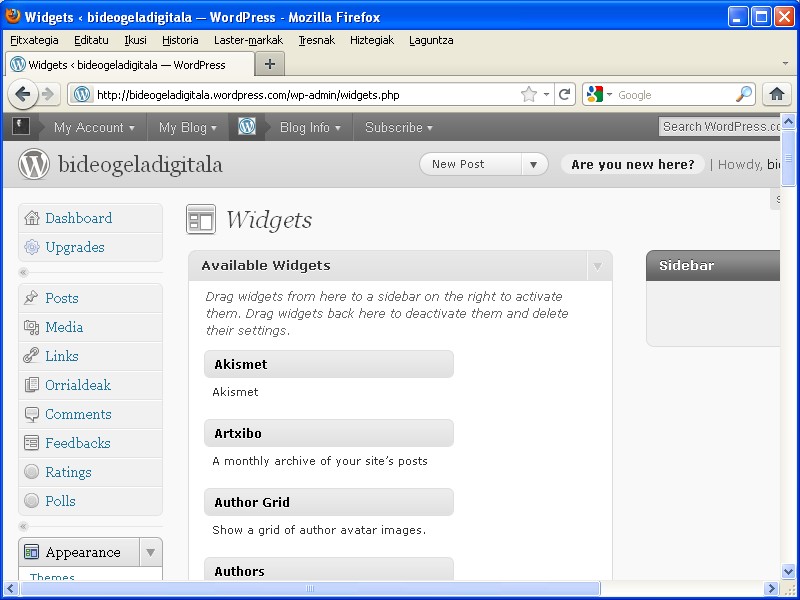Click the Appearance menu icon

pos(32,552)
